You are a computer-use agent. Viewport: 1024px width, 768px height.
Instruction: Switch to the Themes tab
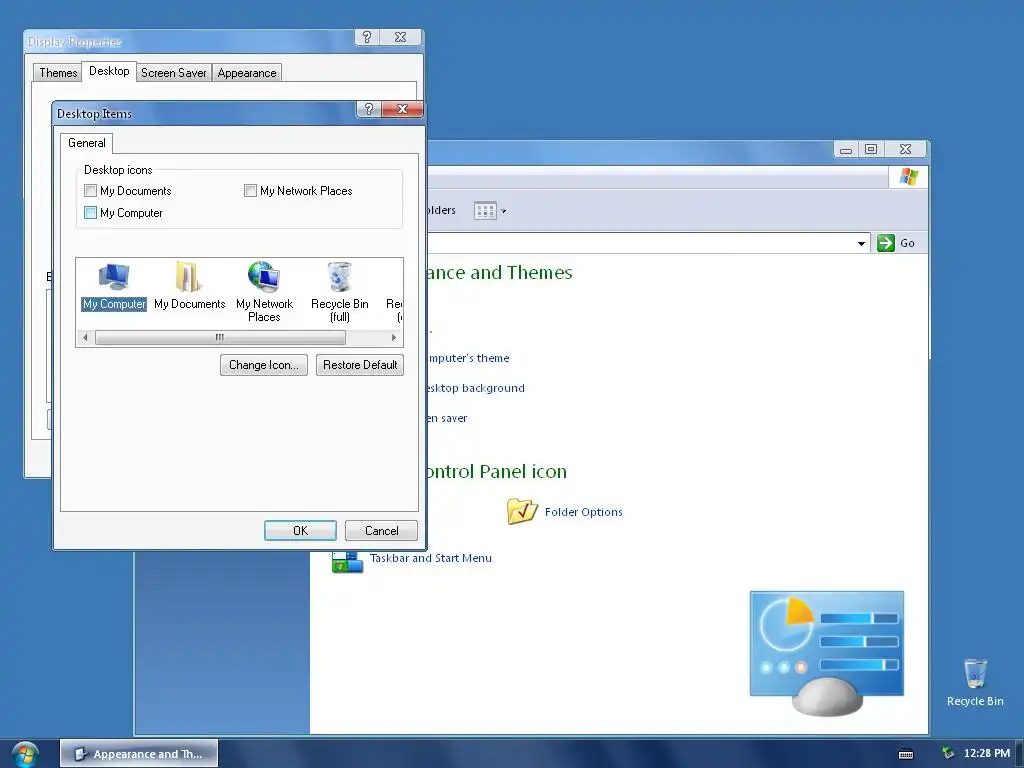click(x=58, y=72)
